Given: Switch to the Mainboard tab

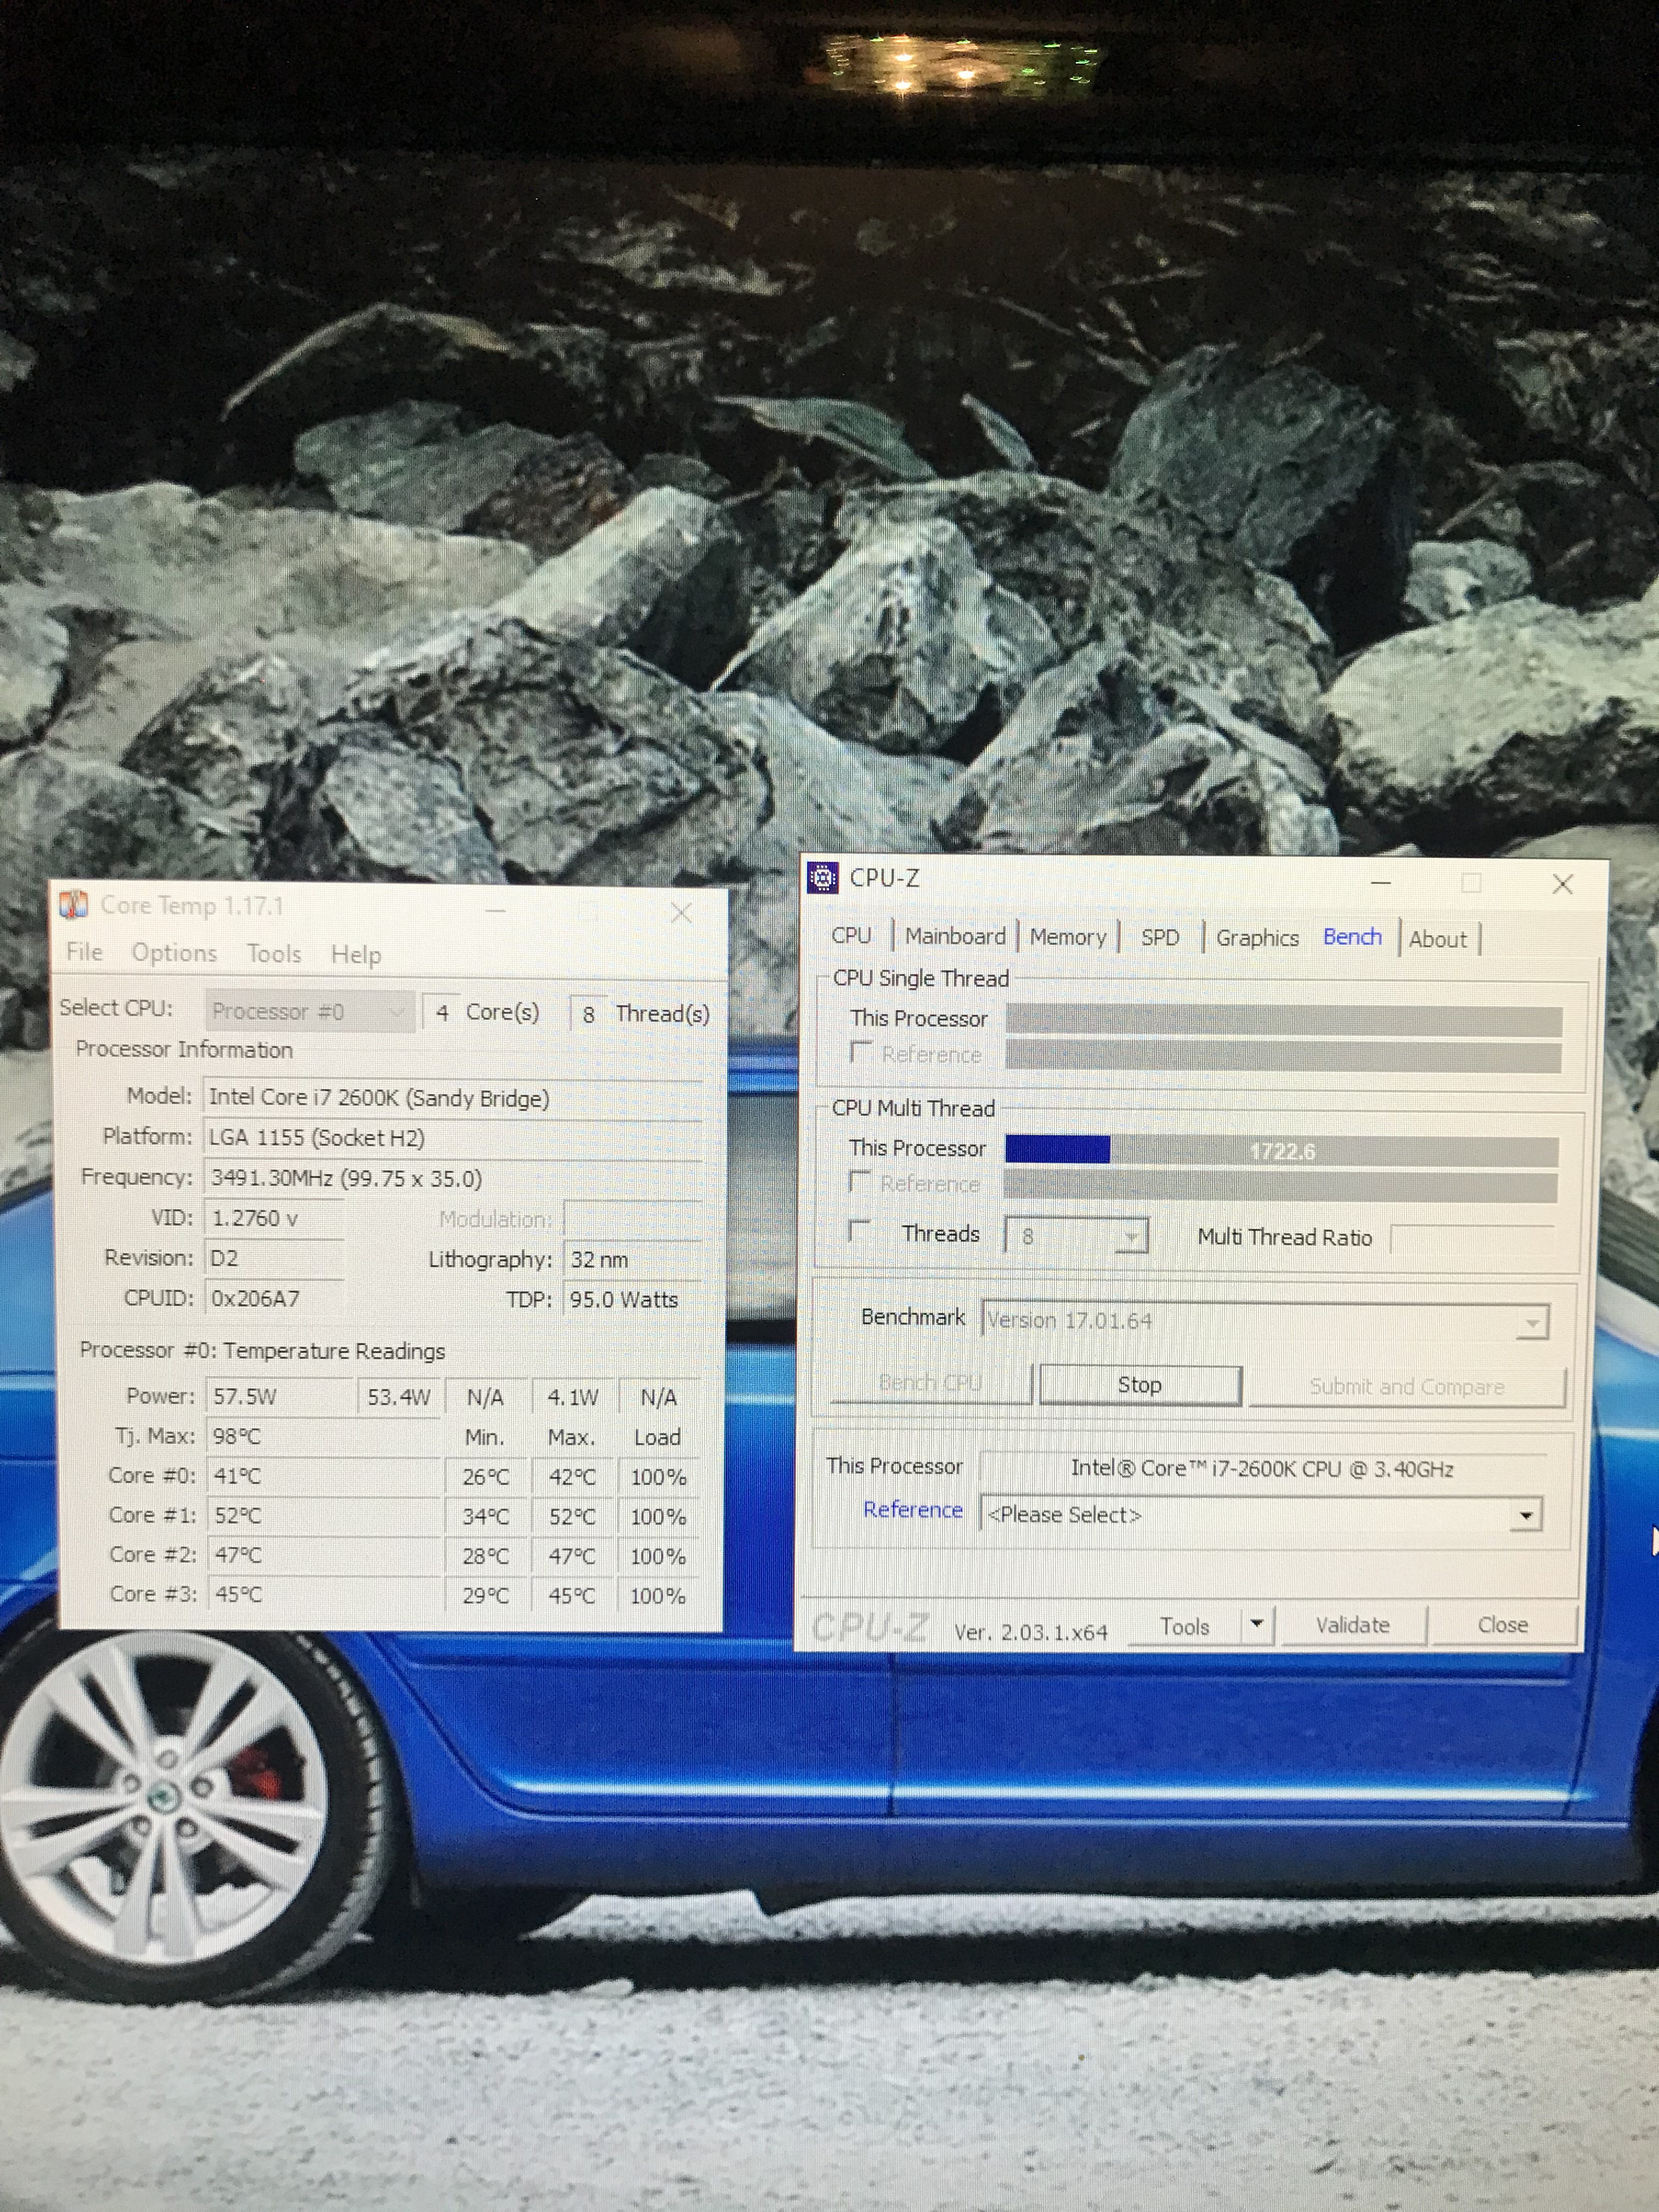Looking at the screenshot, I should tap(955, 936).
